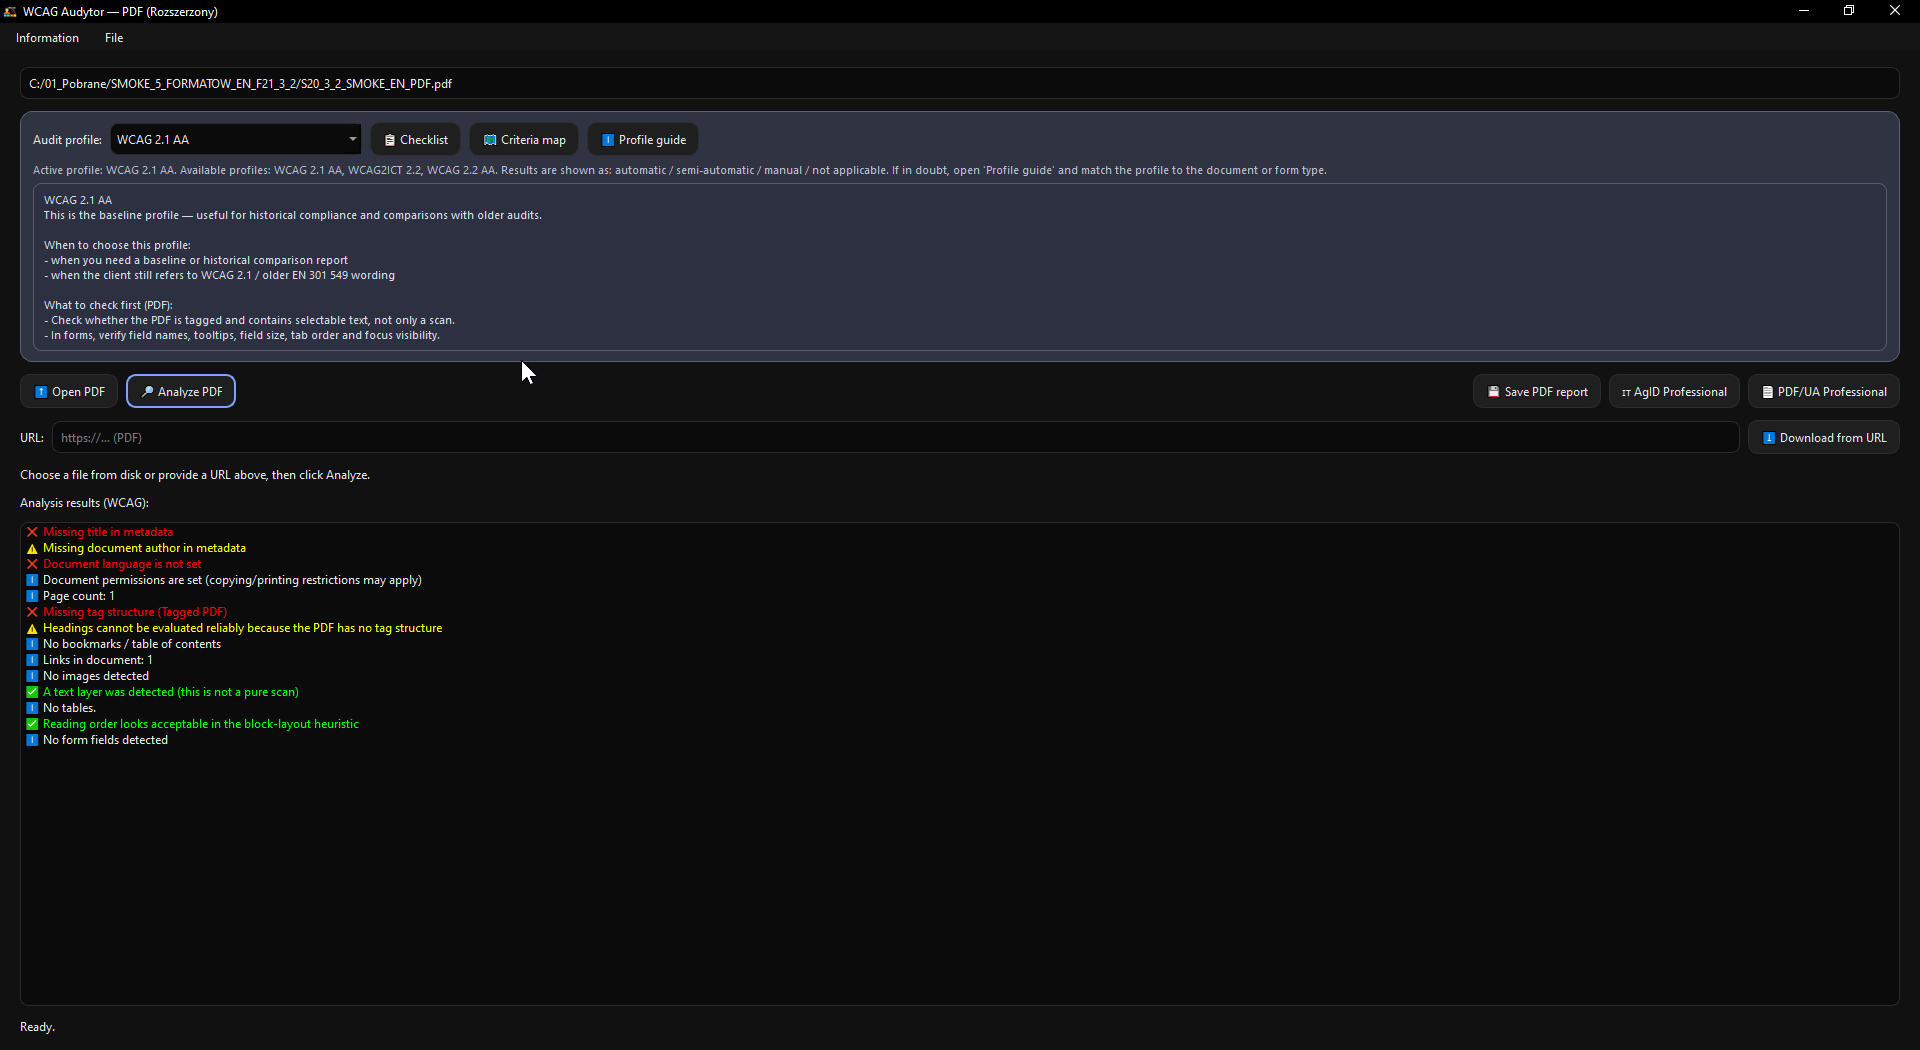This screenshot has width=1920, height=1050.
Task: Click Download from URL
Action: 1824,438
